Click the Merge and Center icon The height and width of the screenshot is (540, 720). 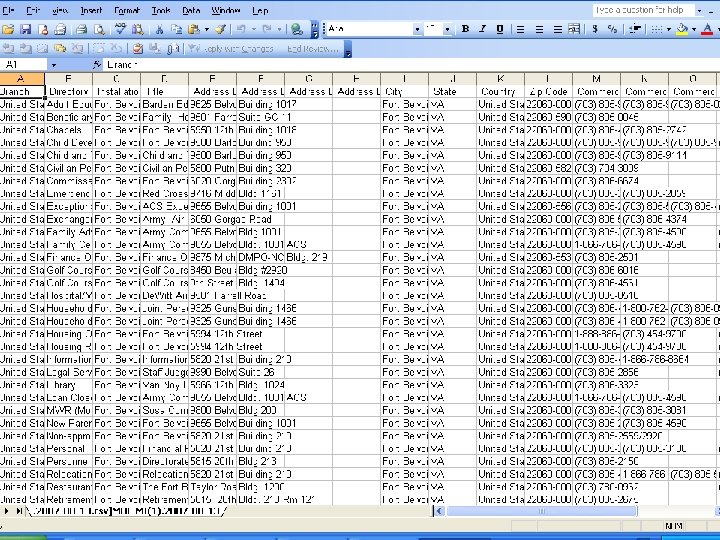click(574, 29)
